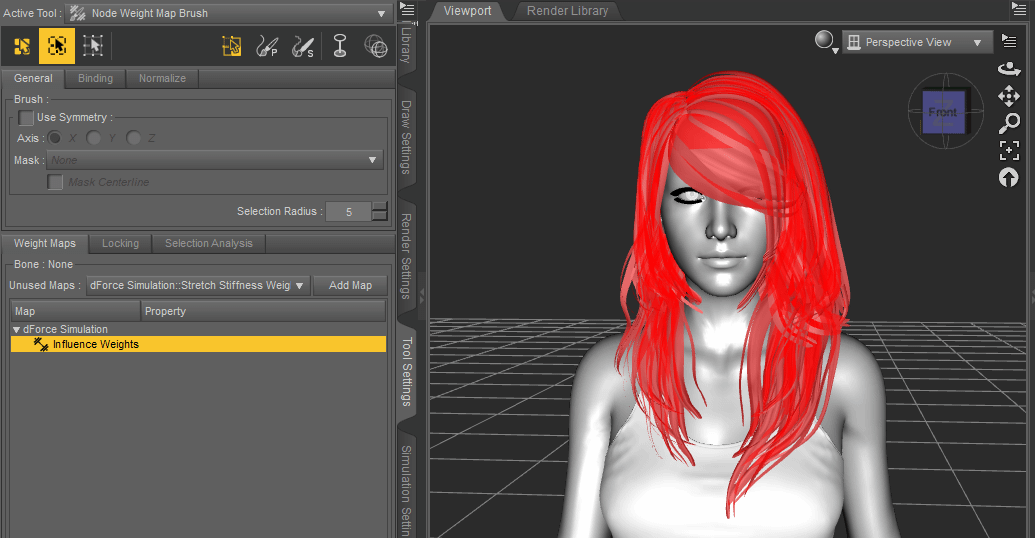
Task: Click the Property column header
Action: point(263,311)
